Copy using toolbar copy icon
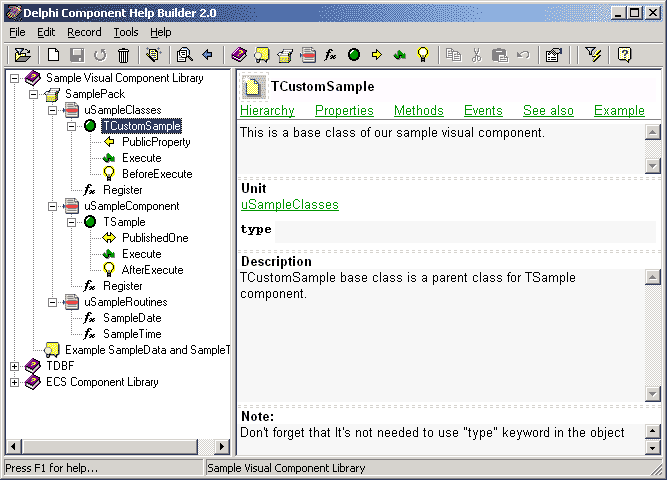Image resolution: width=667 pixels, height=480 pixels. [x=453, y=55]
